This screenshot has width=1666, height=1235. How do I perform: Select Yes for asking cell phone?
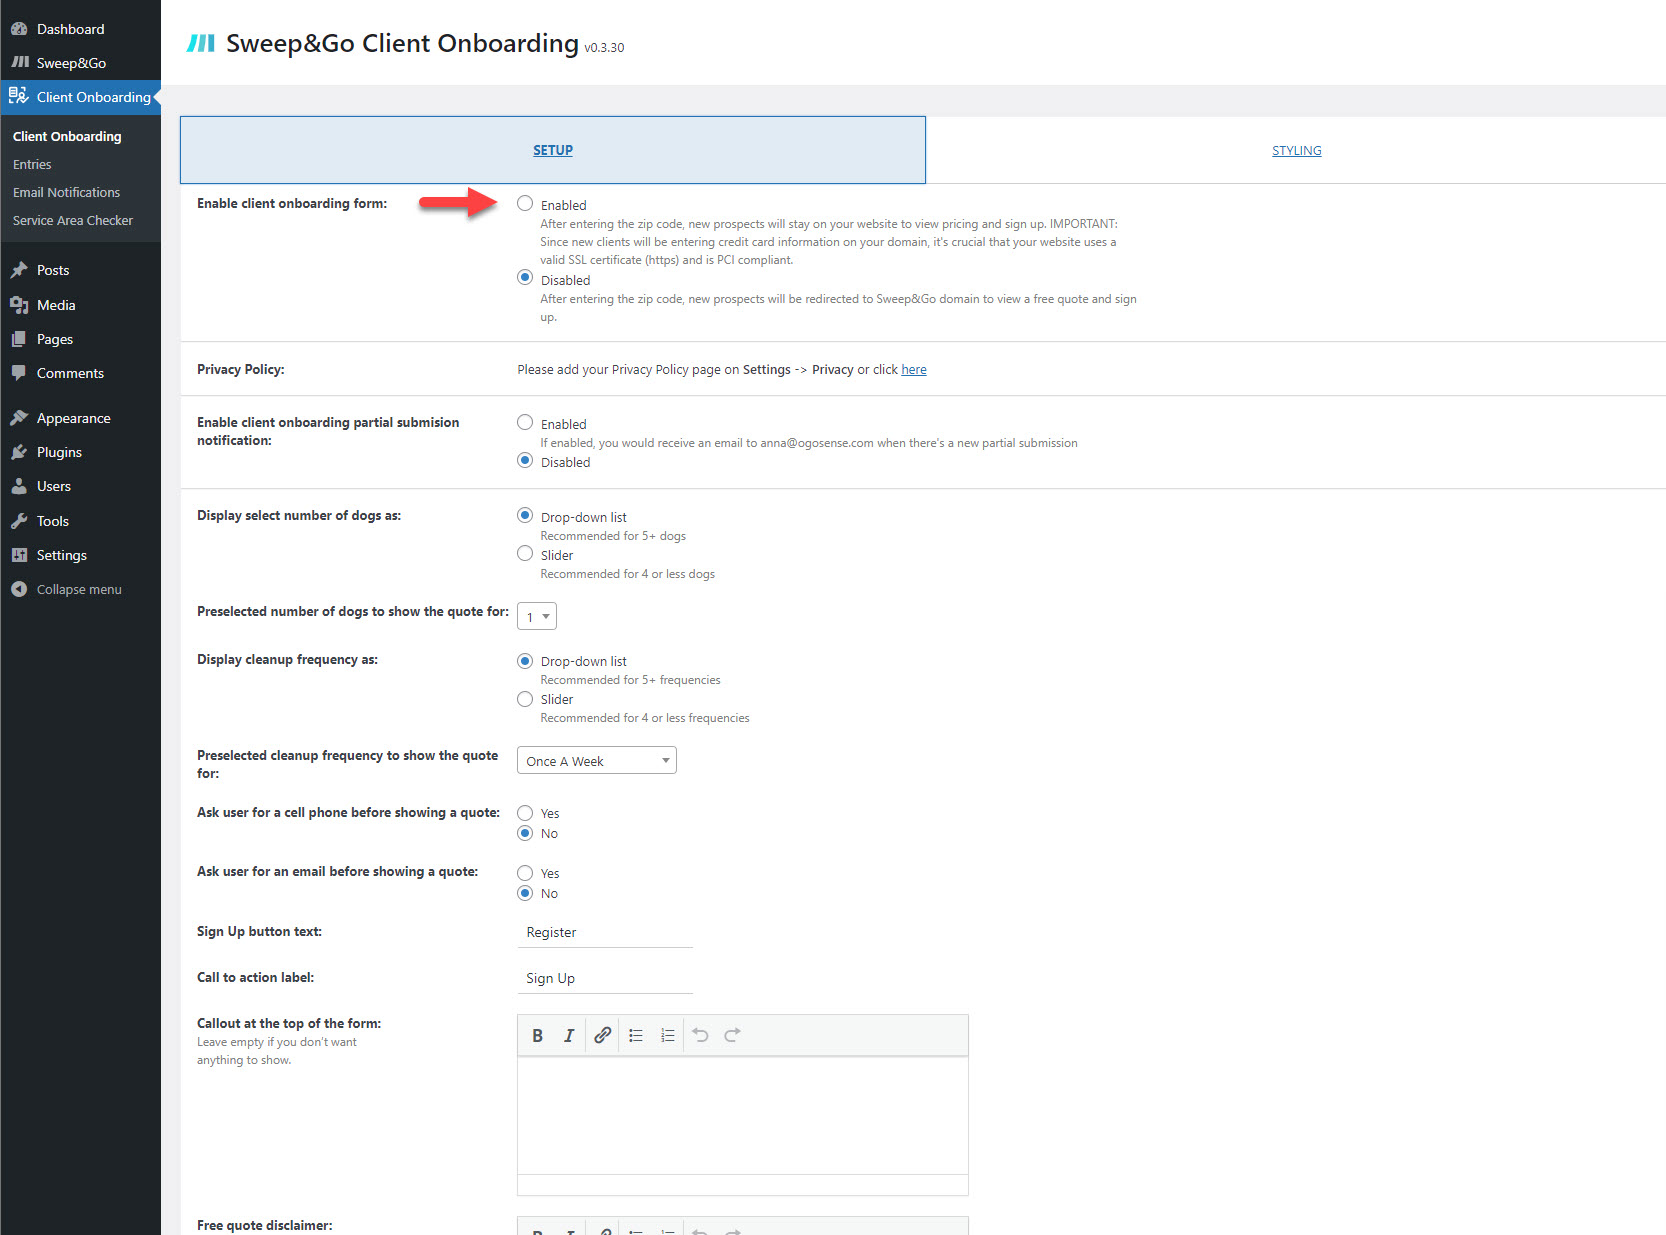point(525,813)
